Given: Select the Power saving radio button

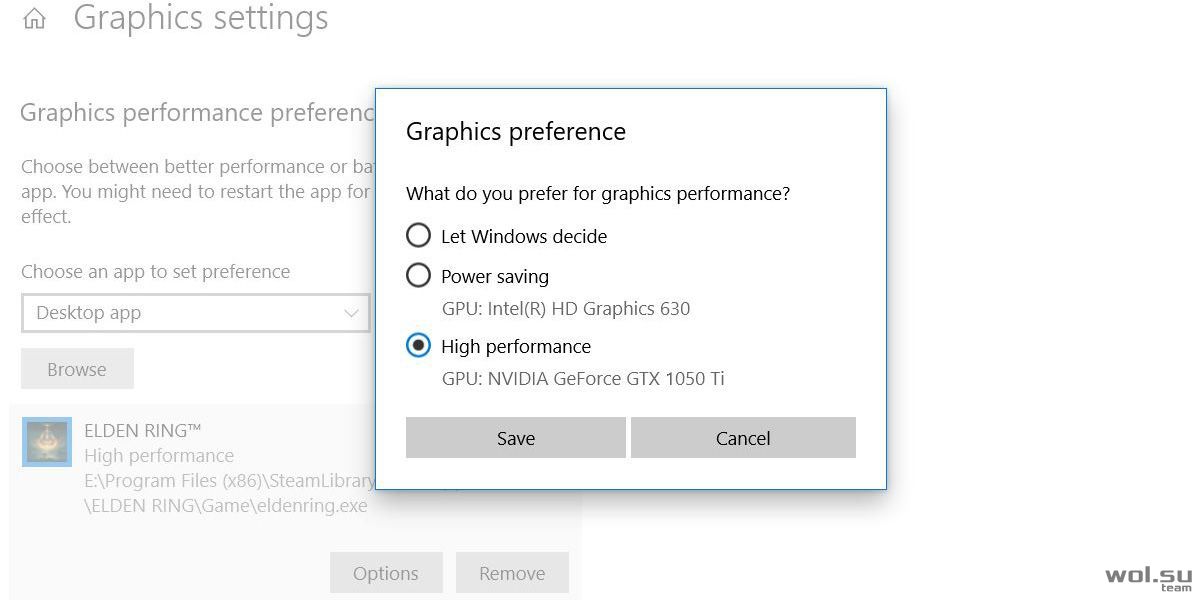Looking at the screenshot, I should coord(418,275).
